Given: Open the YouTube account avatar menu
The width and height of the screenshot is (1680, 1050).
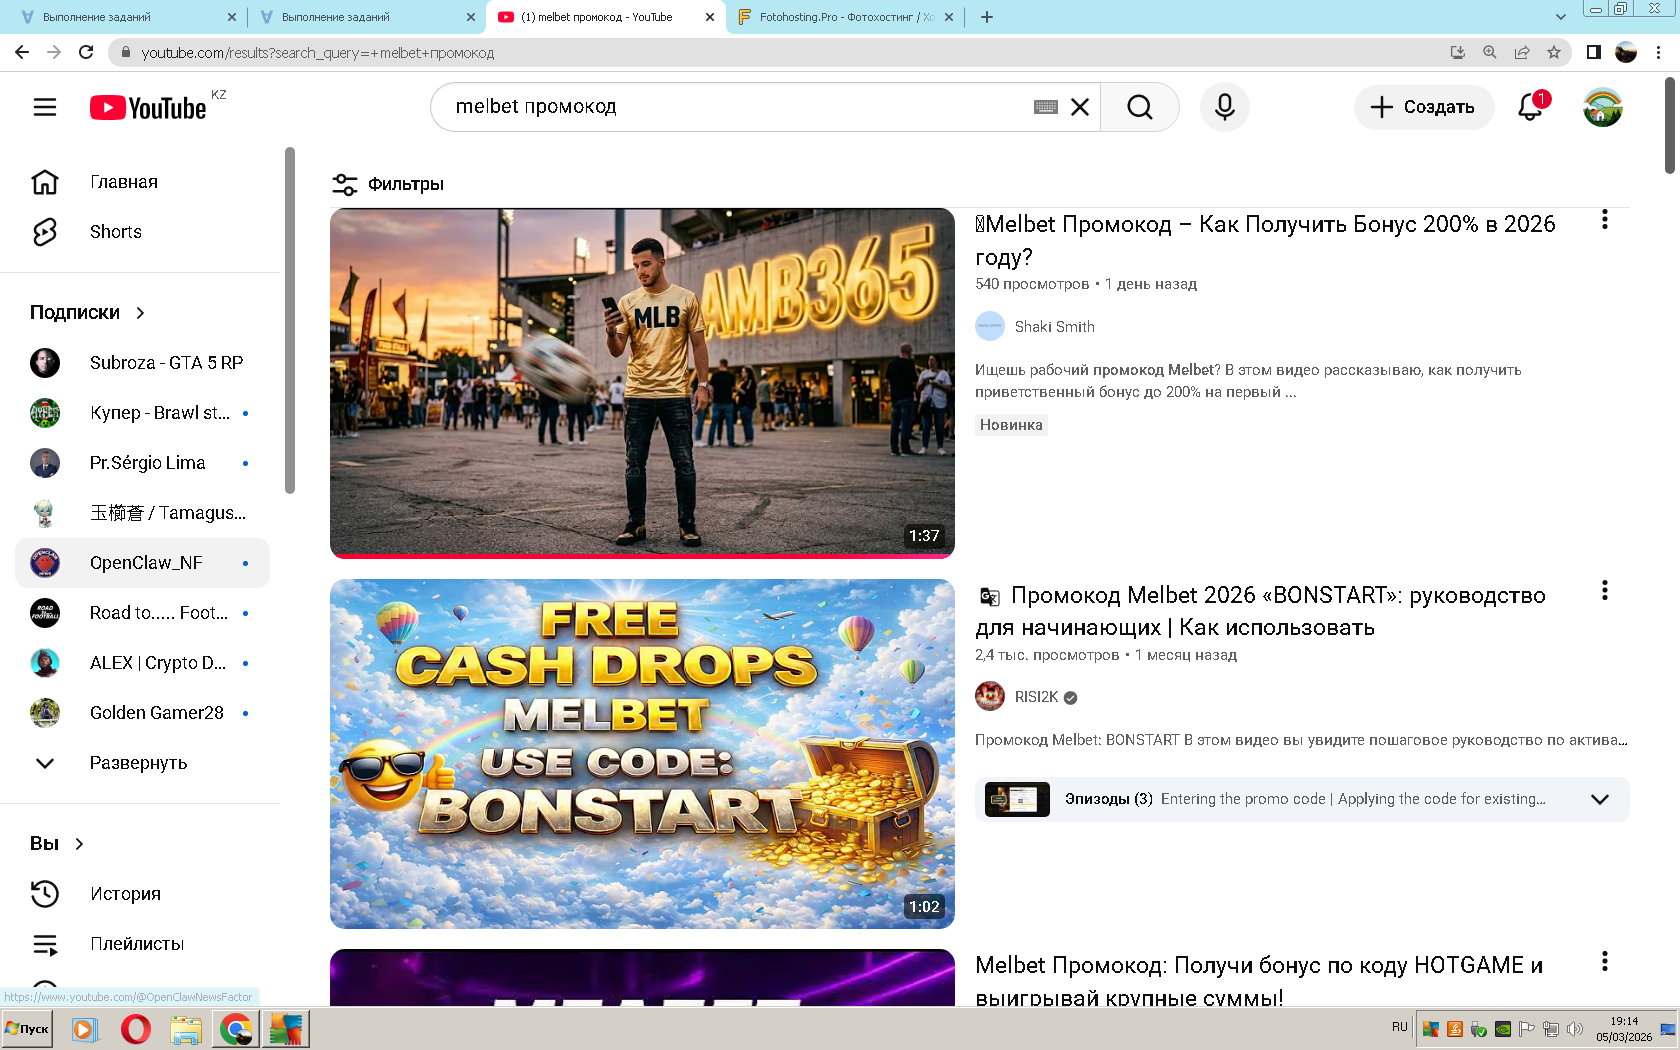Looking at the screenshot, I should [1603, 107].
